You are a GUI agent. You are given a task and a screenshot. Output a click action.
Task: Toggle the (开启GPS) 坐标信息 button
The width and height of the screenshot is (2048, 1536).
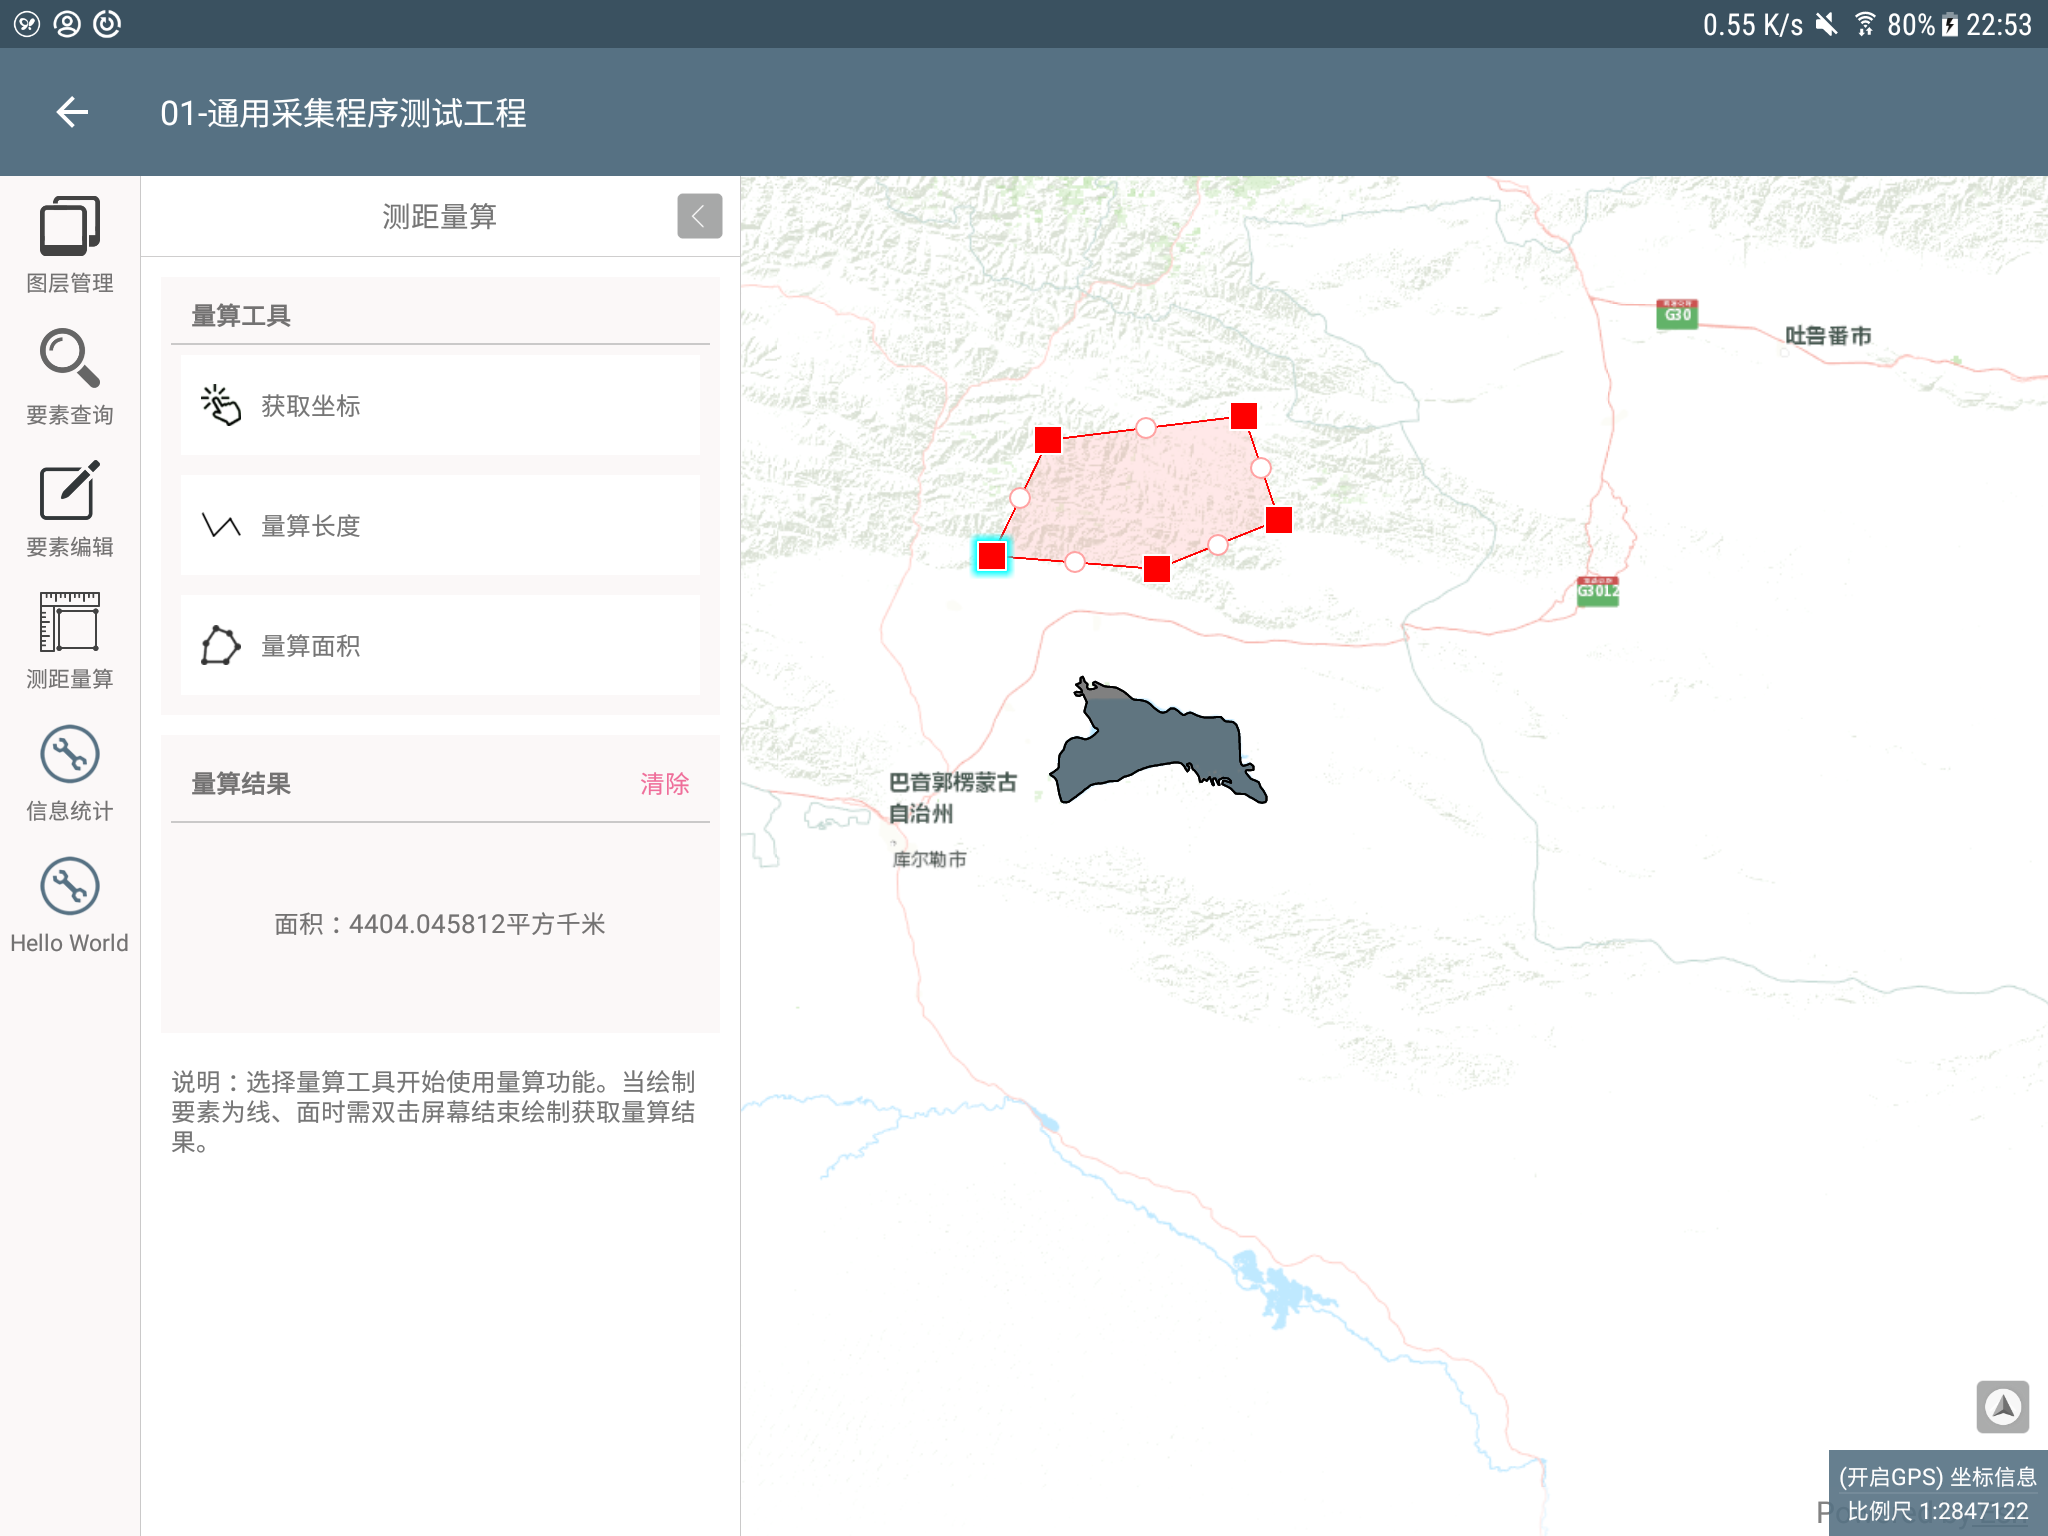(x=1937, y=1477)
